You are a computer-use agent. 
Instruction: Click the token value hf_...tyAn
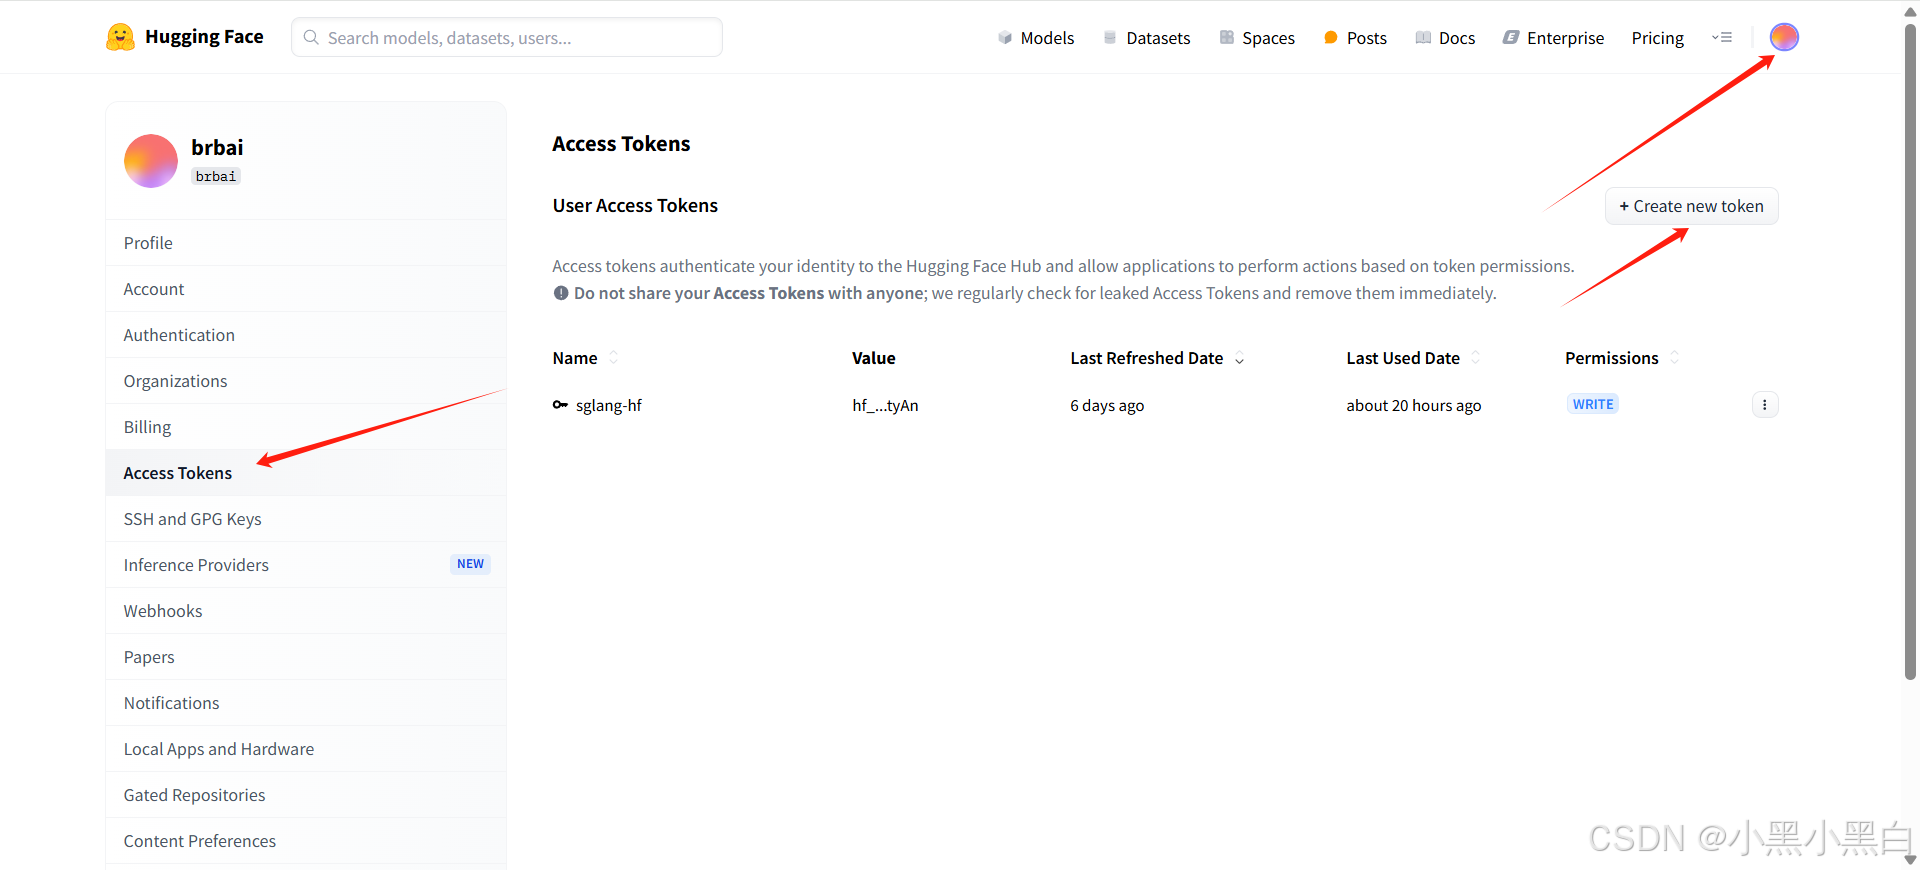pos(885,405)
